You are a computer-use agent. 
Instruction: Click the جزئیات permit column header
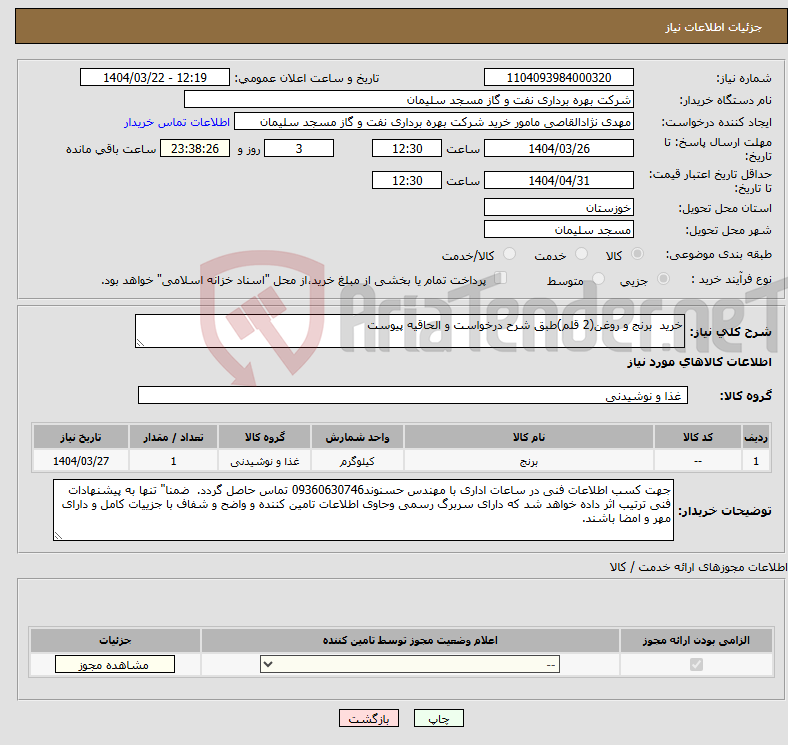pyautogui.click(x=115, y=640)
